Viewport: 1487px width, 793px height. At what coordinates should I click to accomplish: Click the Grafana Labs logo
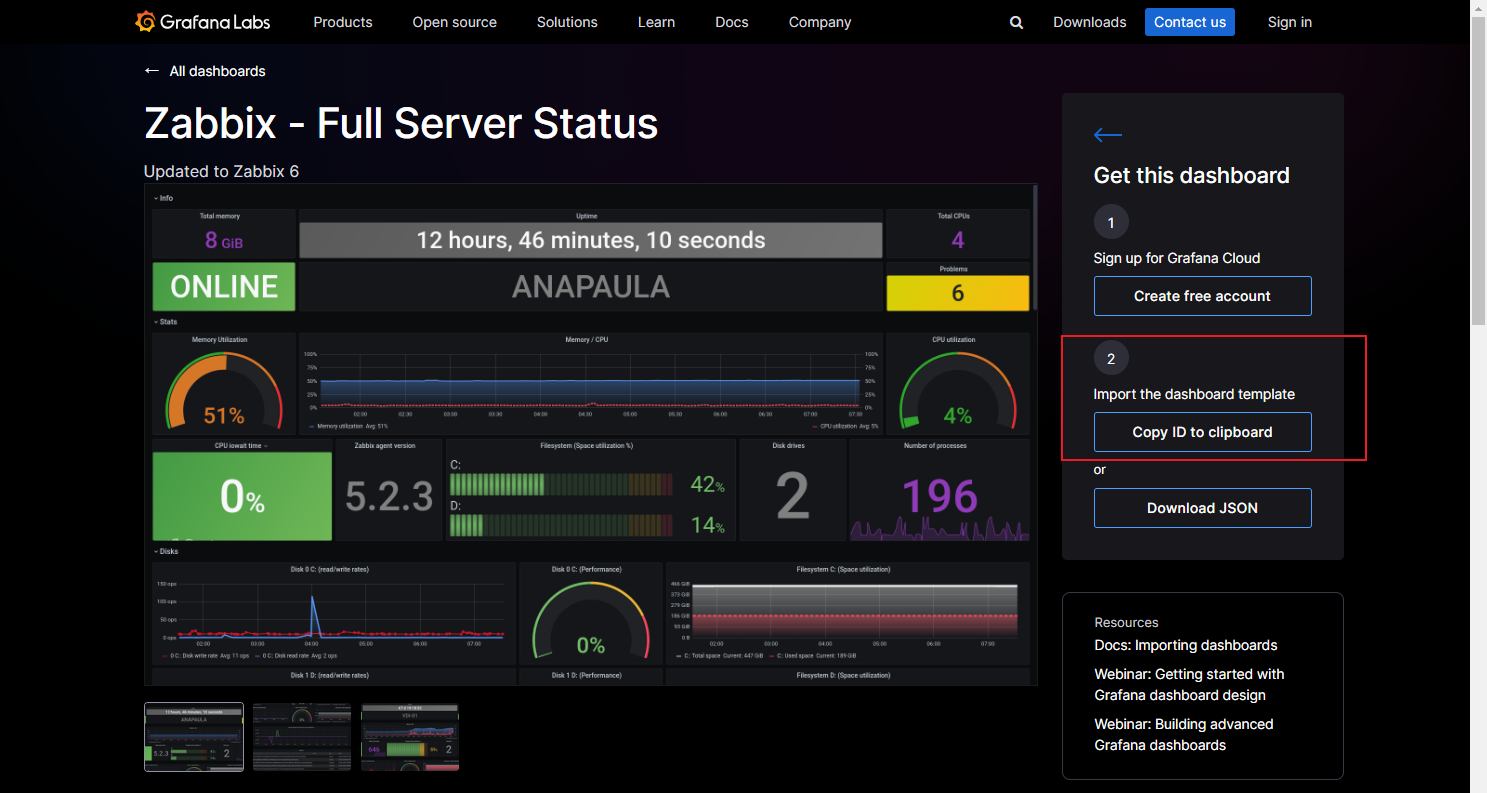pyautogui.click(x=203, y=22)
